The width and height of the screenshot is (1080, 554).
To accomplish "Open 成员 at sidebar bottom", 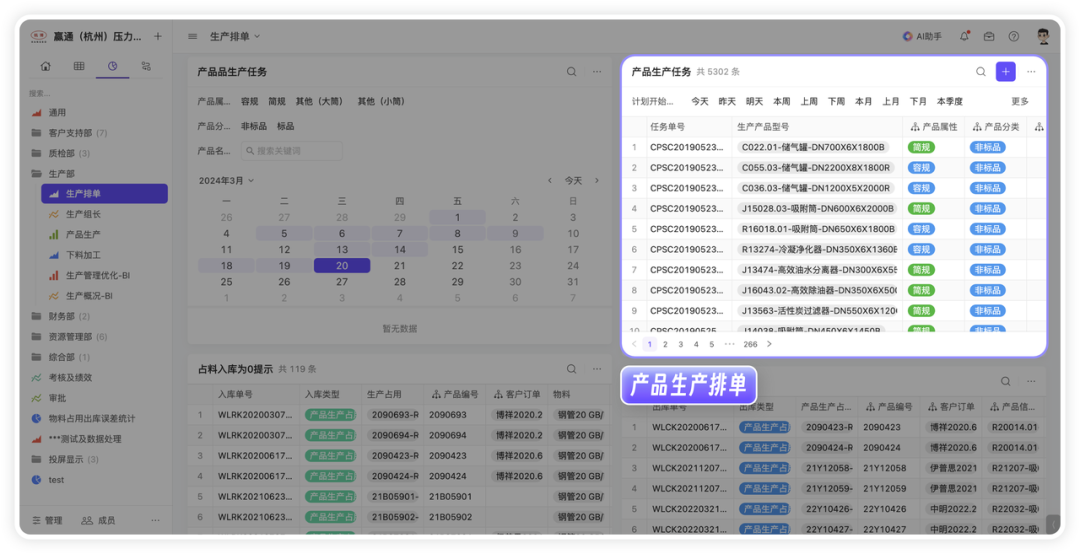I will coord(98,520).
